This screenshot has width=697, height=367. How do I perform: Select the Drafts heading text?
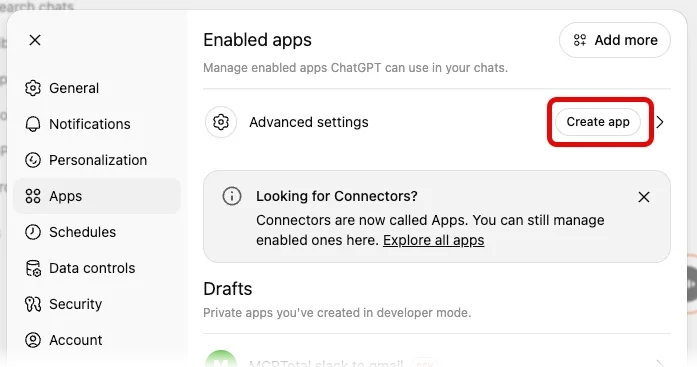click(x=228, y=289)
